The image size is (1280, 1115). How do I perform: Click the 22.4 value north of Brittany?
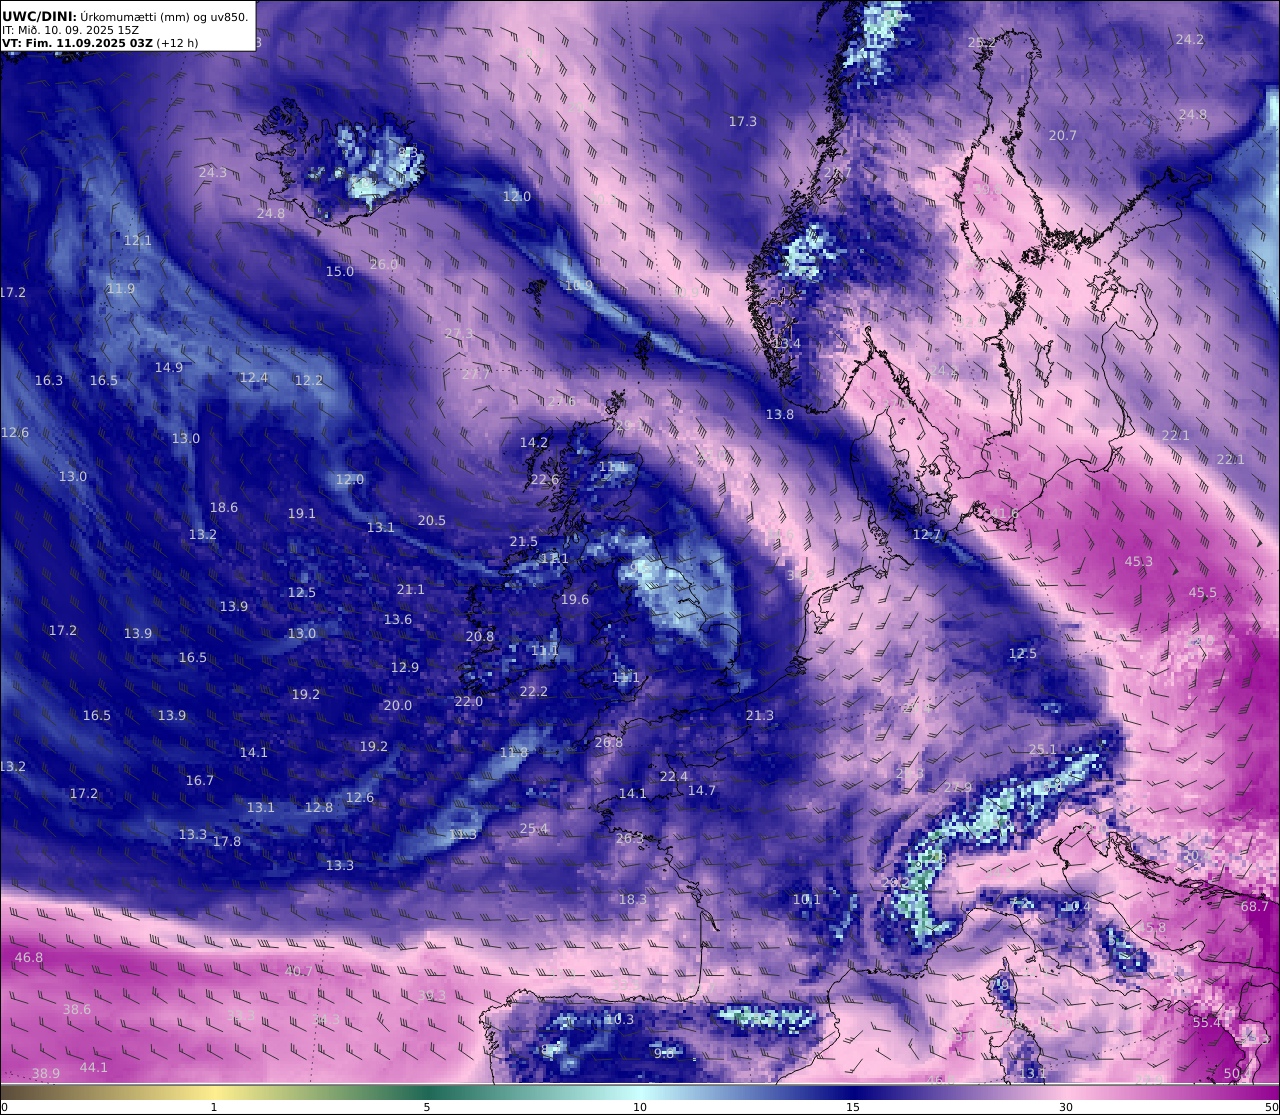[674, 777]
